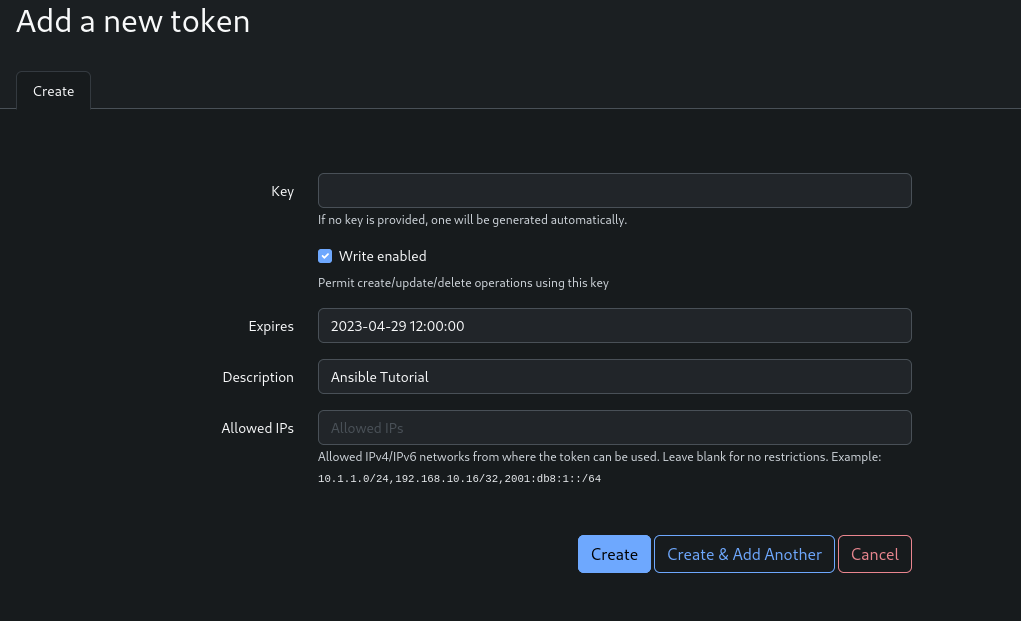Click the Allowed IPs input field
The width and height of the screenshot is (1021, 621).
click(614, 428)
